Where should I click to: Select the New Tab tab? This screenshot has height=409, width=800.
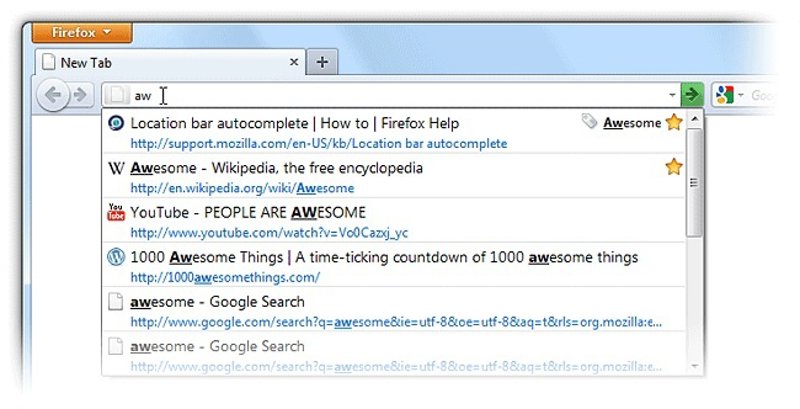pyautogui.click(x=165, y=62)
